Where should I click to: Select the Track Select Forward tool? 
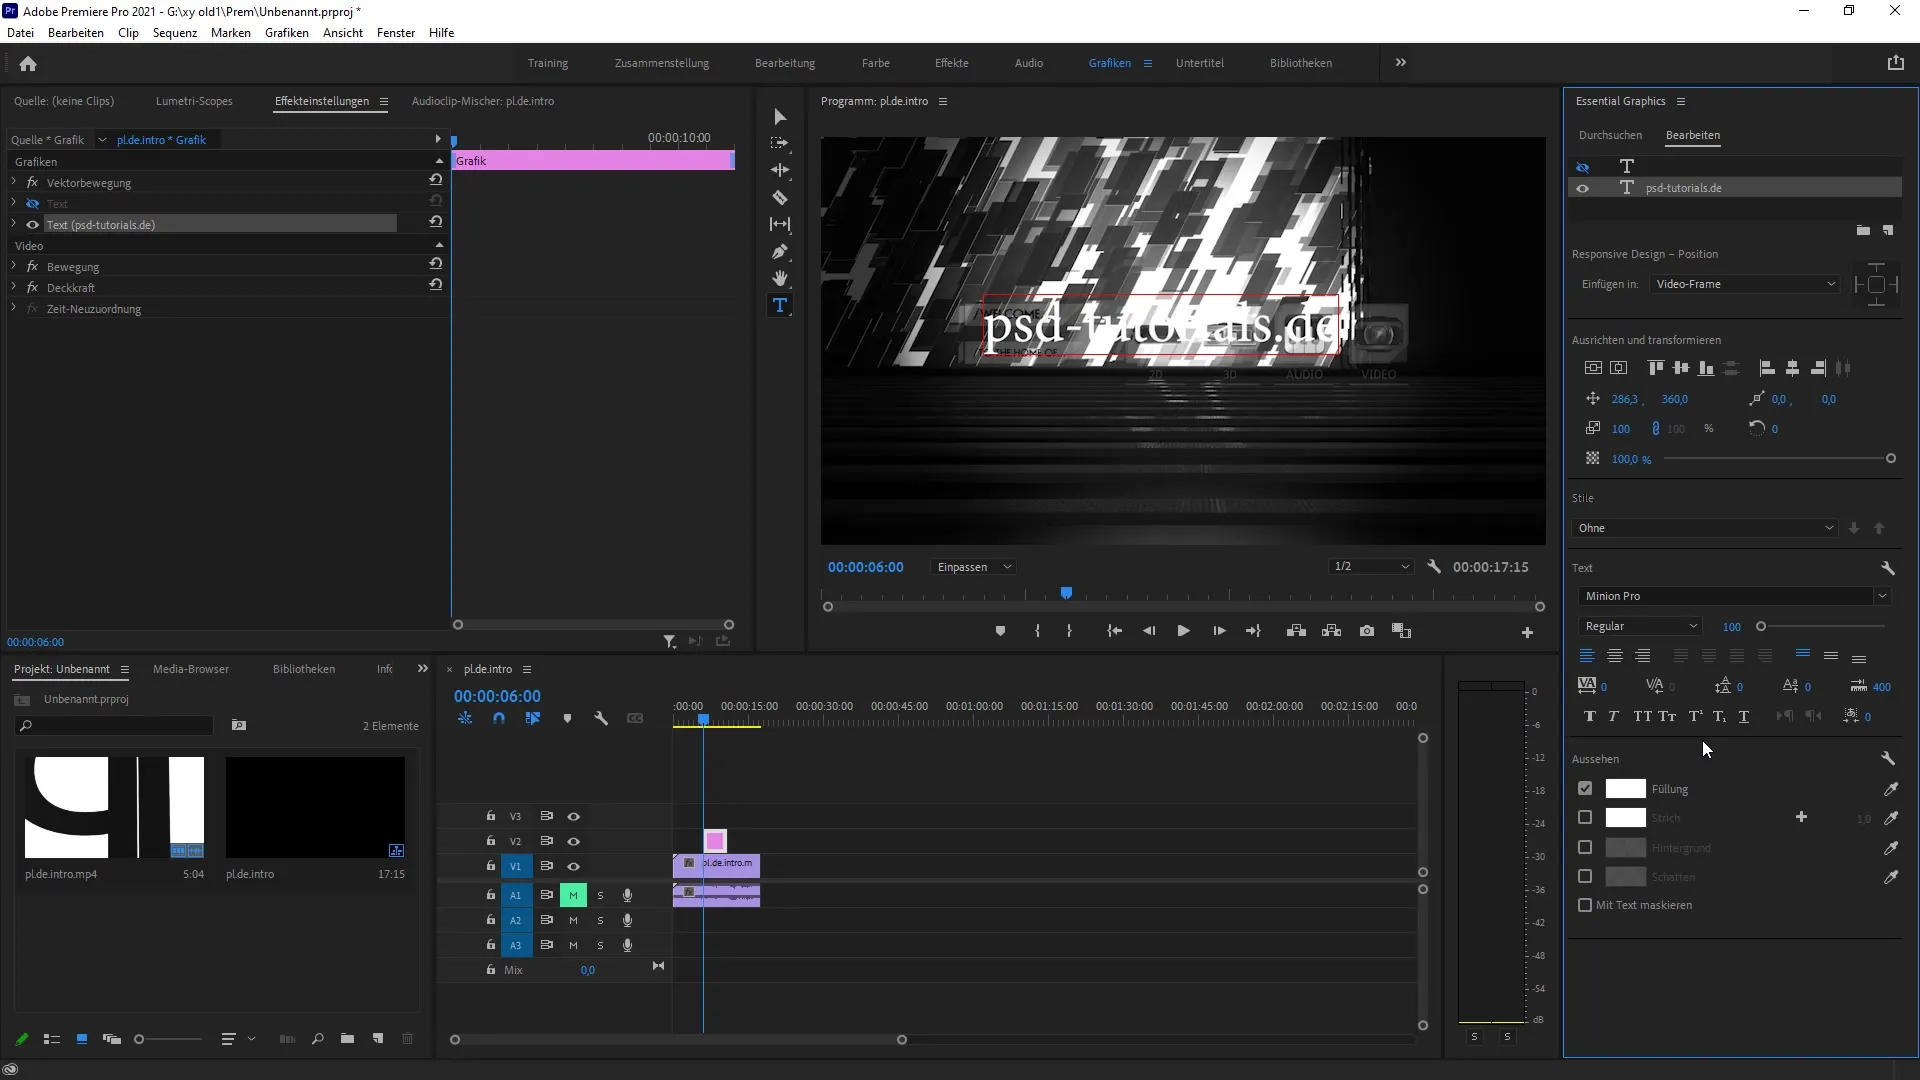[x=780, y=144]
